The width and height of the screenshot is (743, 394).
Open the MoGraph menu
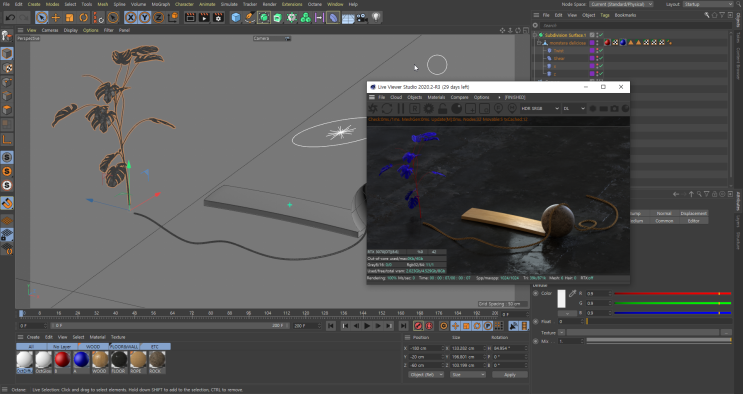point(161,4)
